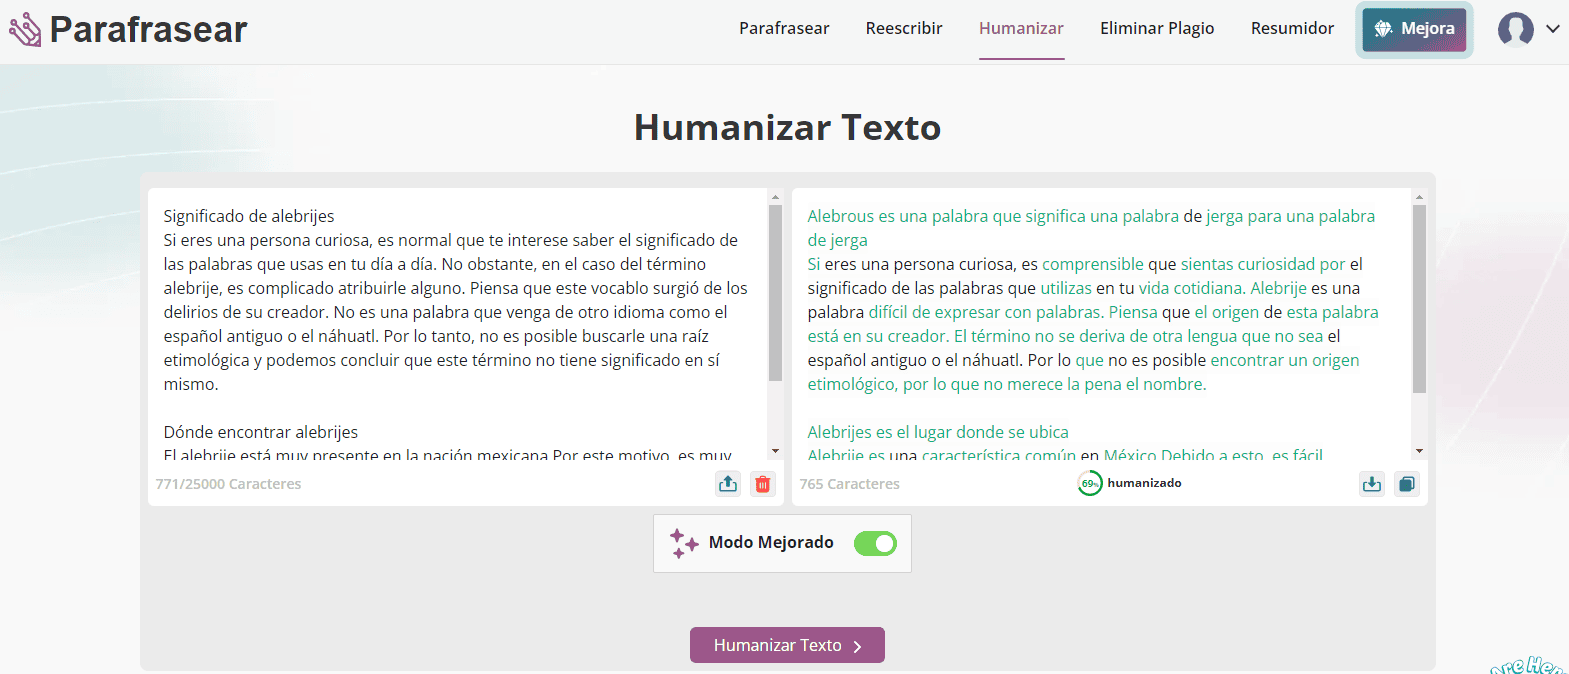Click the user profile avatar
This screenshot has width=1569, height=674.
[x=1515, y=29]
